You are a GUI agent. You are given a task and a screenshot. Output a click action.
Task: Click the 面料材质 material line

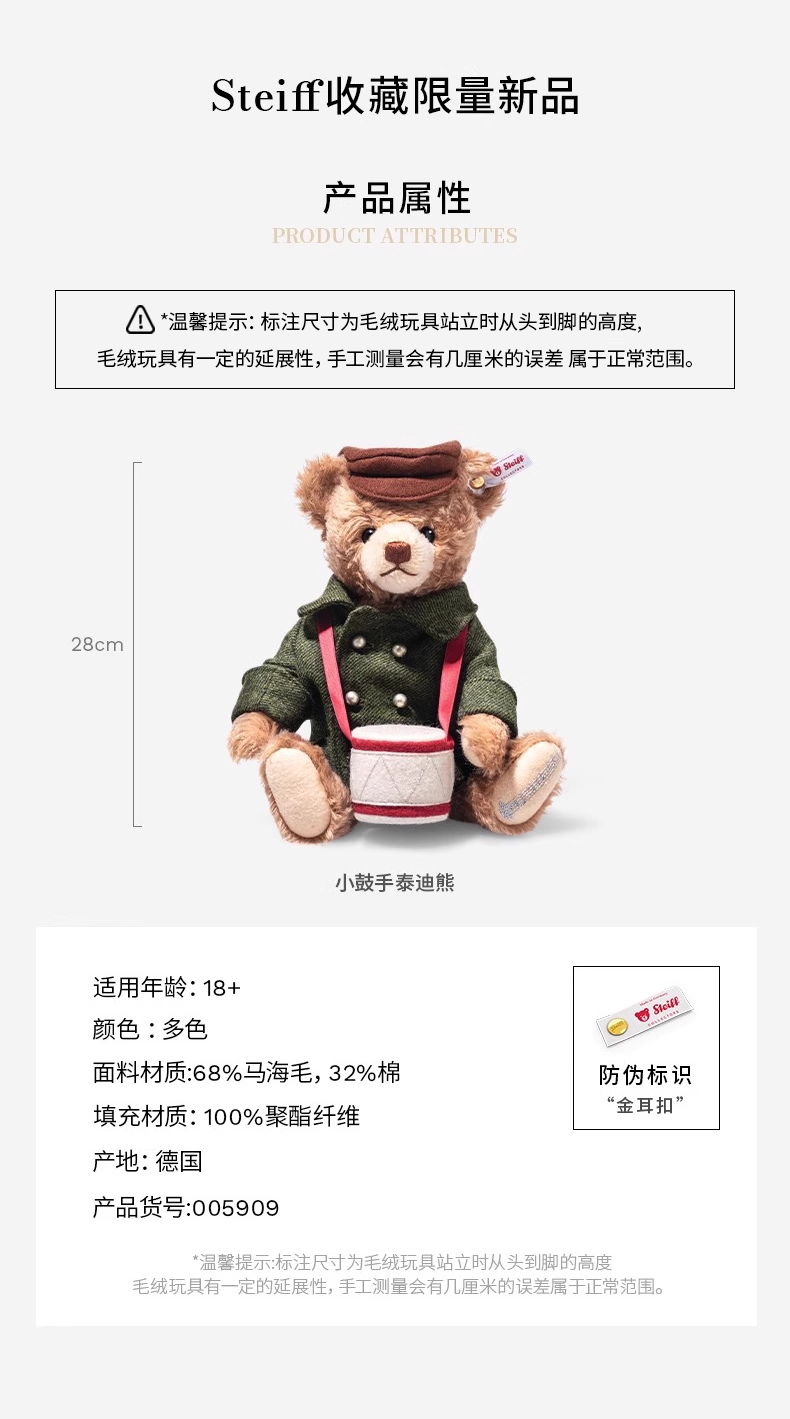[x=247, y=1073]
